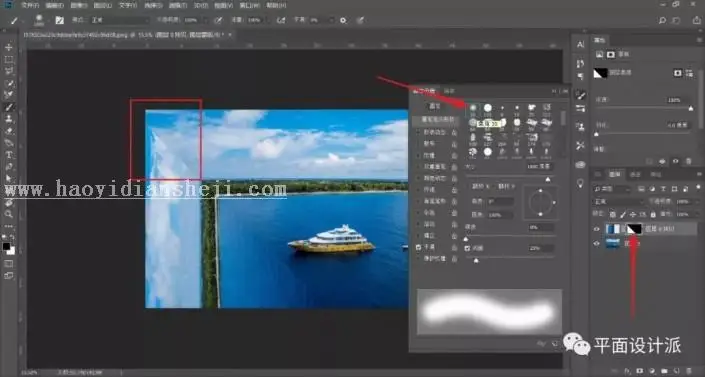Open the File menu

[x=30, y=5]
